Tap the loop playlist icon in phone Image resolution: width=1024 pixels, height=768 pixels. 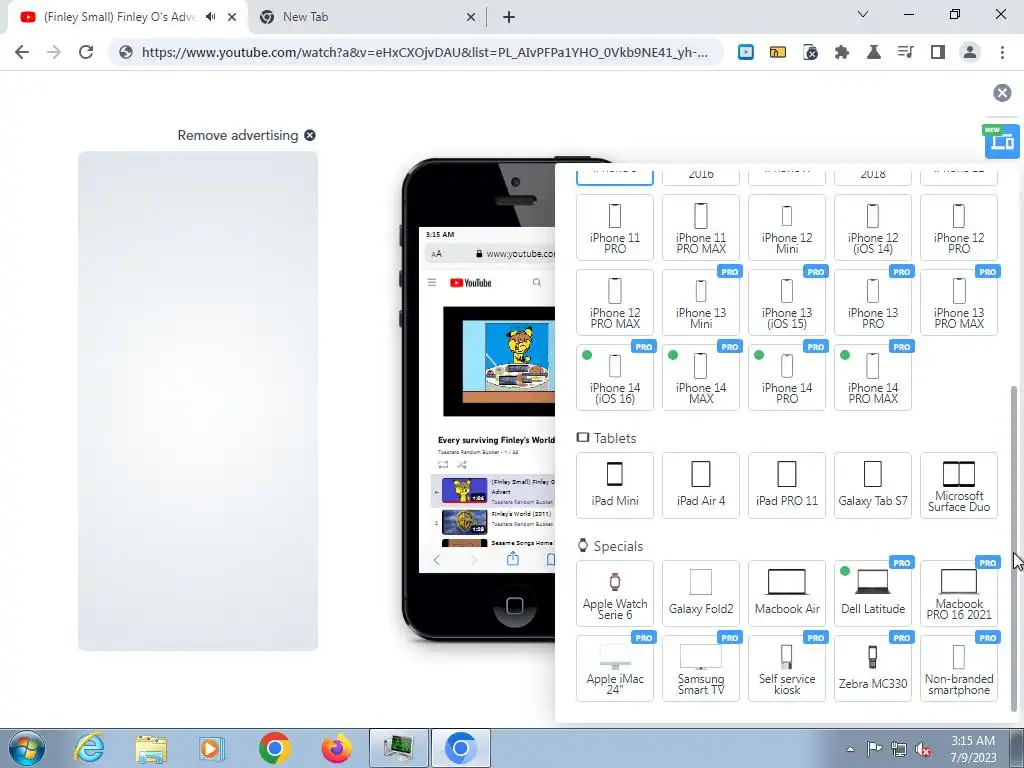[443, 465]
